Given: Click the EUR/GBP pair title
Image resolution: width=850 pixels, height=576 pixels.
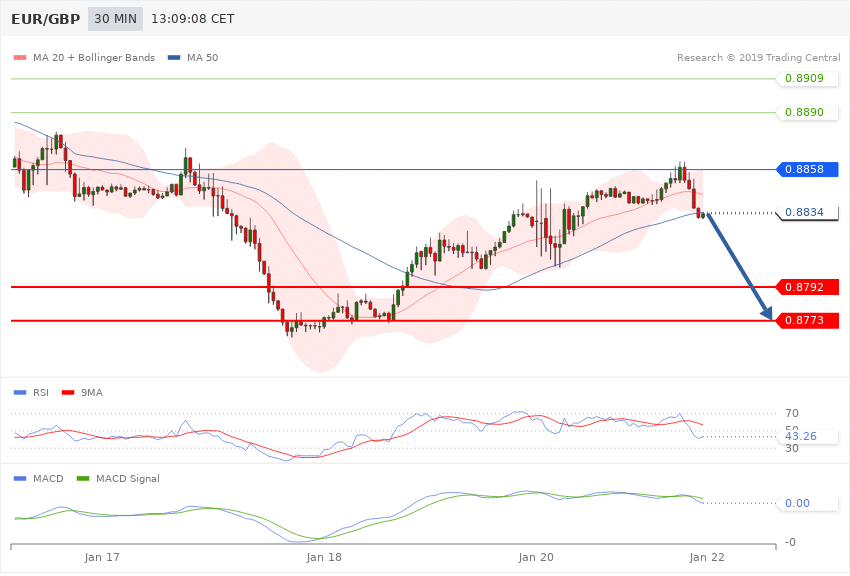Looking at the screenshot, I should click(46, 19).
